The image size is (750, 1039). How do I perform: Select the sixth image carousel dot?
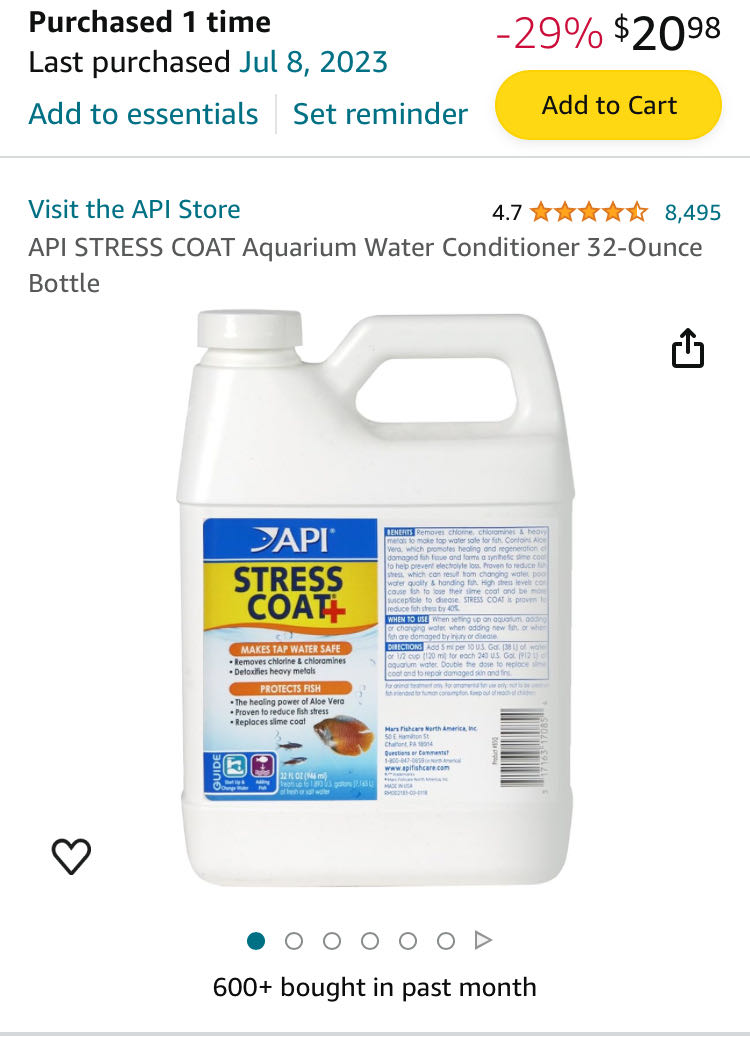tap(446, 941)
